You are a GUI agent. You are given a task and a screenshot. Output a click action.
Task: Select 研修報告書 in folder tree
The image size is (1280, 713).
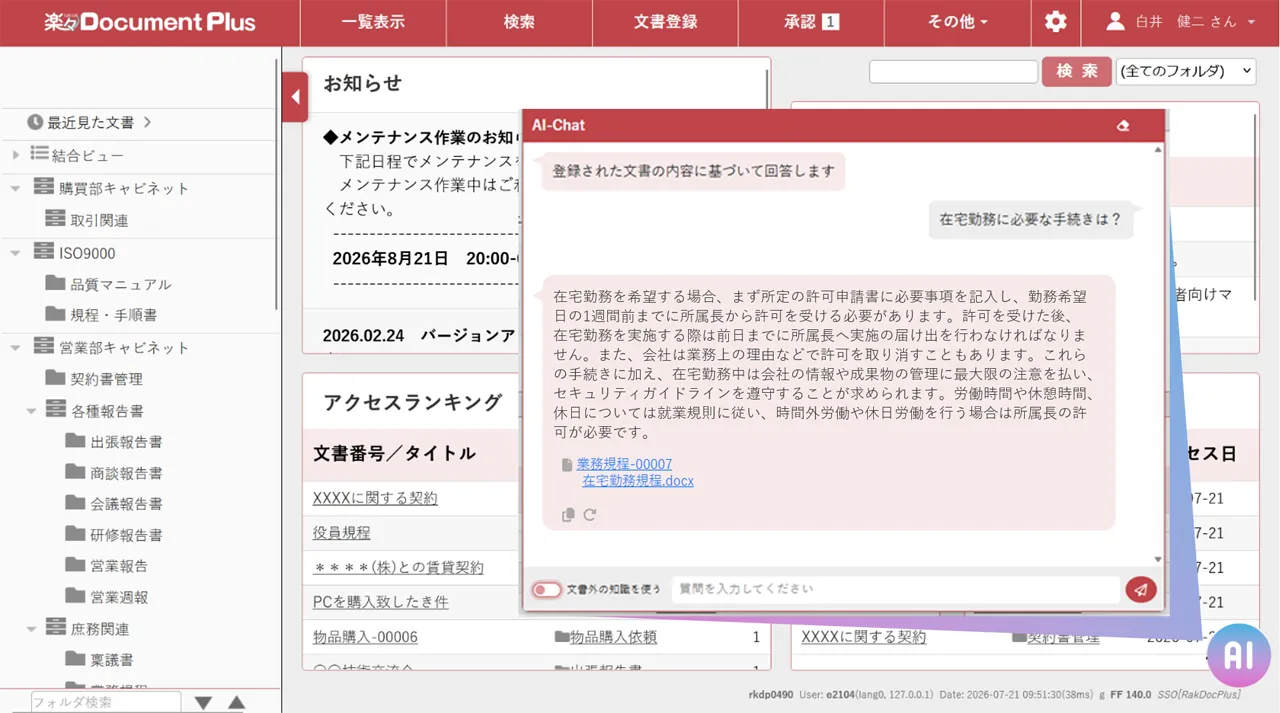[x=126, y=535]
